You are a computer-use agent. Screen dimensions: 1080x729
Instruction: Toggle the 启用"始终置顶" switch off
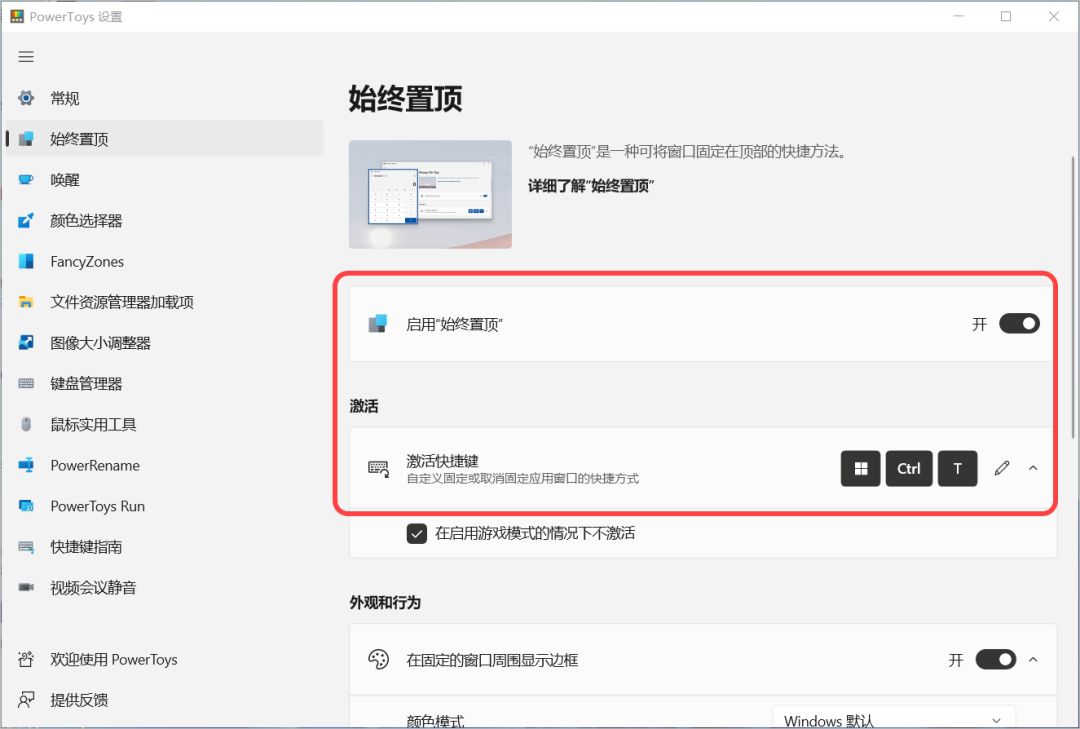point(1019,324)
